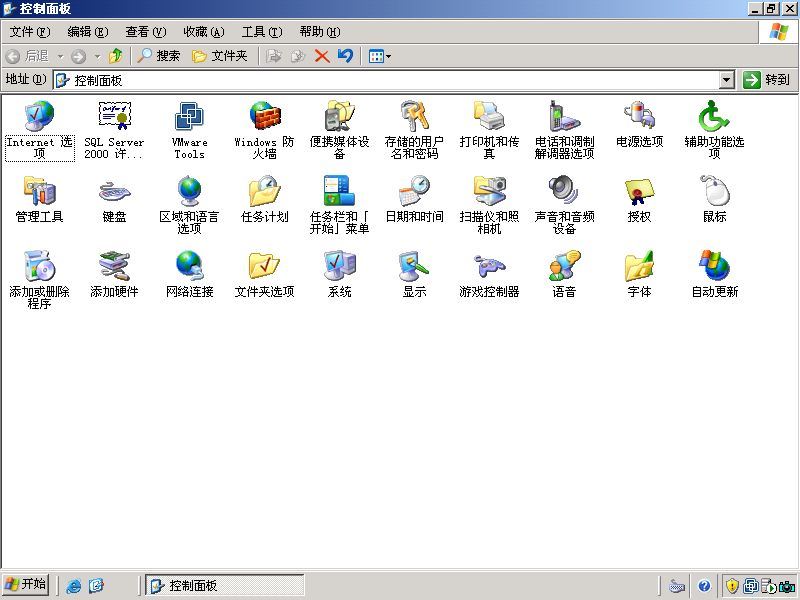The image size is (800, 600).
Task: Open the 工具(T) menu
Action: 262,32
